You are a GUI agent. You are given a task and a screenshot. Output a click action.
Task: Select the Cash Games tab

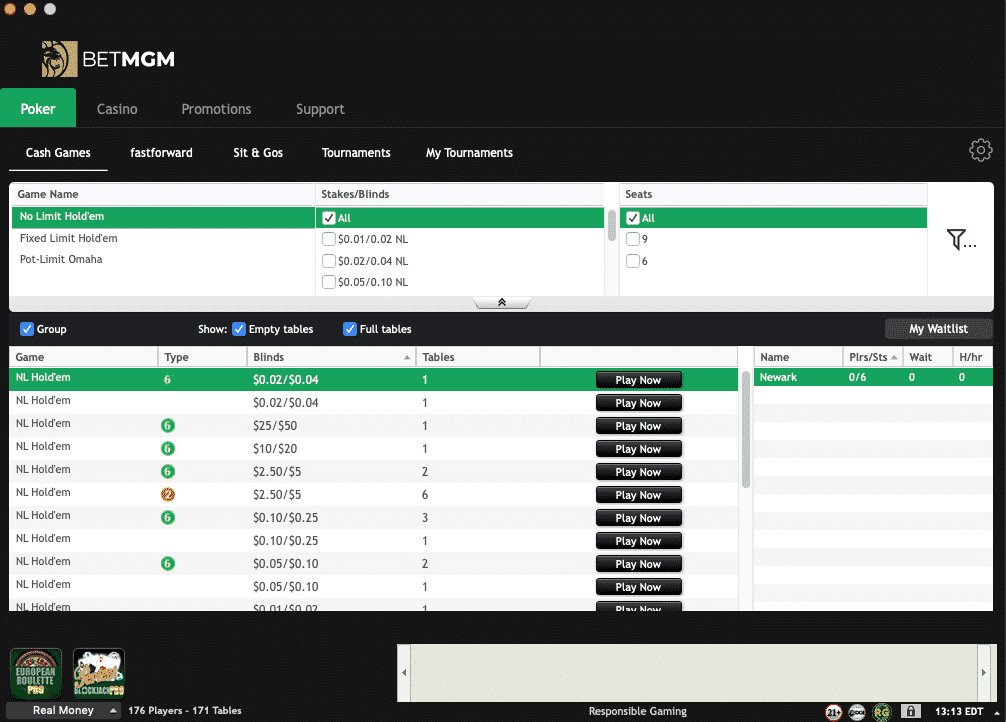(58, 153)
